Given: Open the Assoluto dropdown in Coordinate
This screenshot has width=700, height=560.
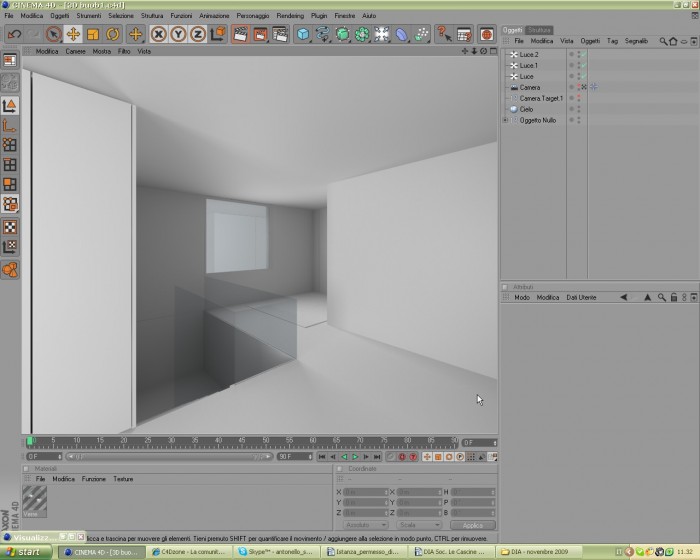Looking at the screenshot, I should pos(365,525).
